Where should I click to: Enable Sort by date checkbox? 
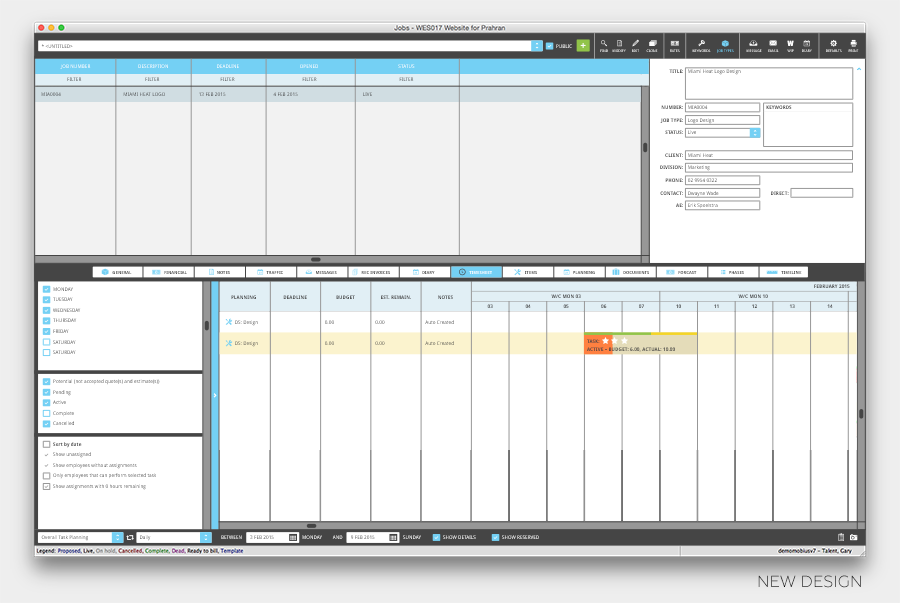coord(46,444)
